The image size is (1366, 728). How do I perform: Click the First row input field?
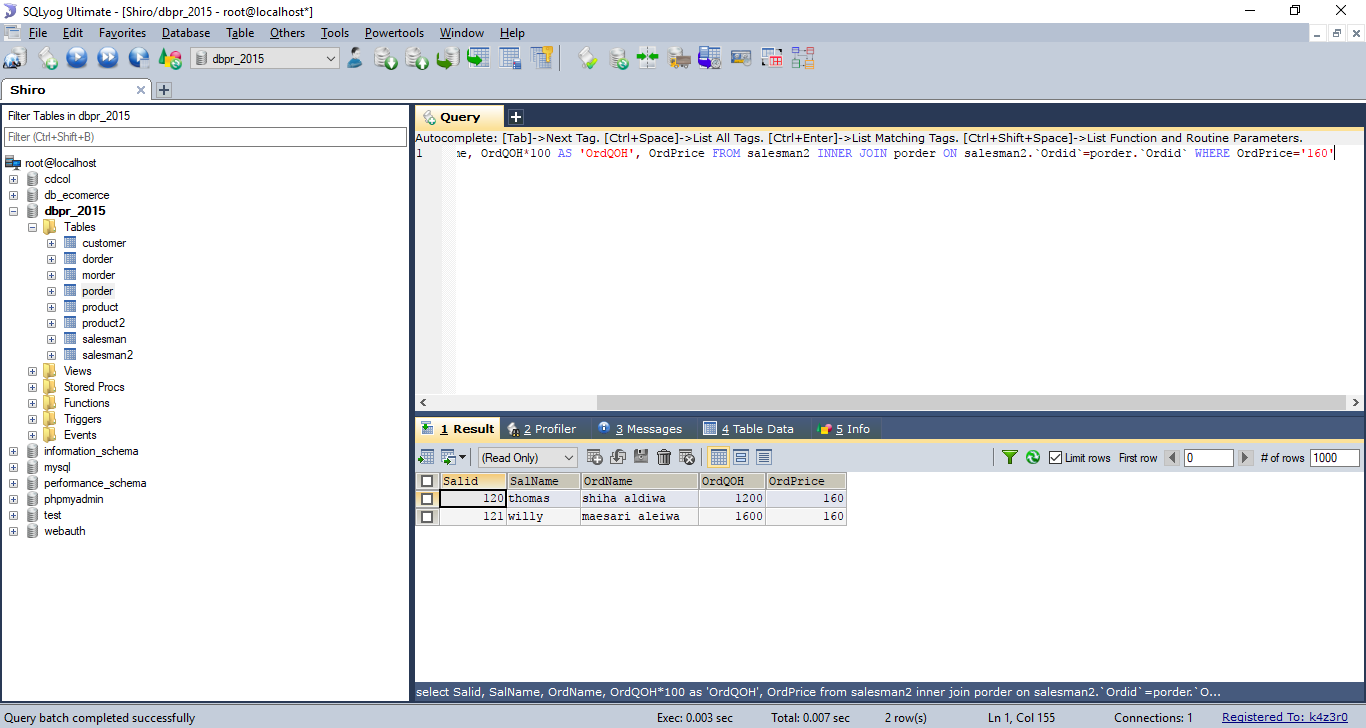pyautogui.click(x=1209, y=458)
